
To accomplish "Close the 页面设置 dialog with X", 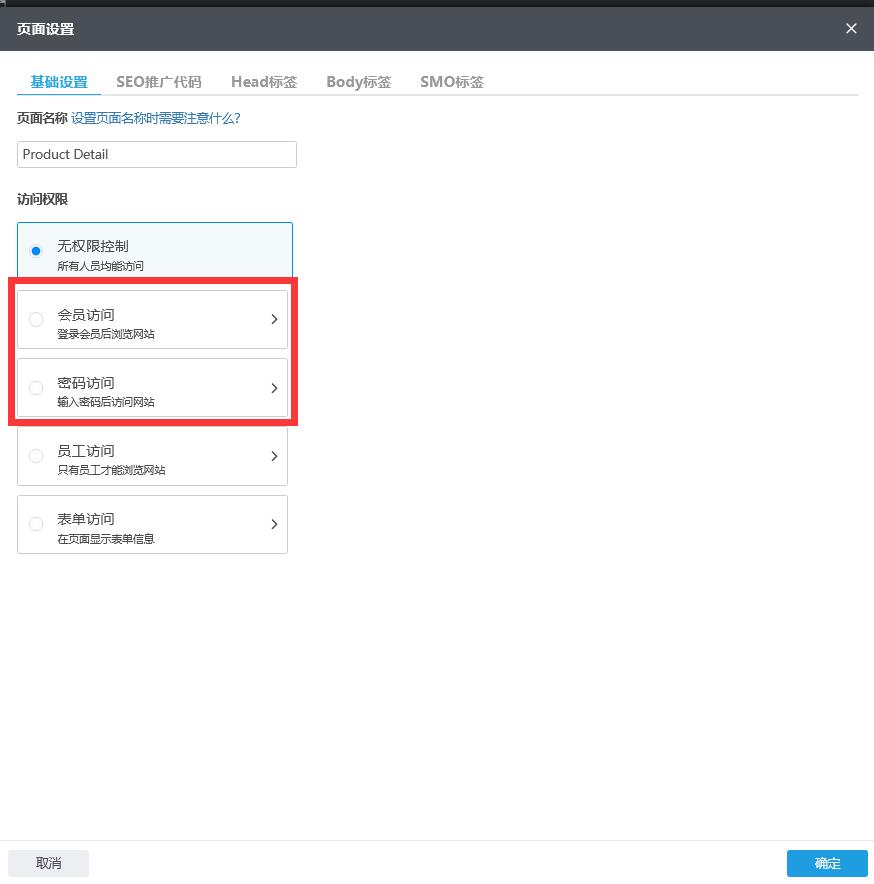I will pos(851,29).
